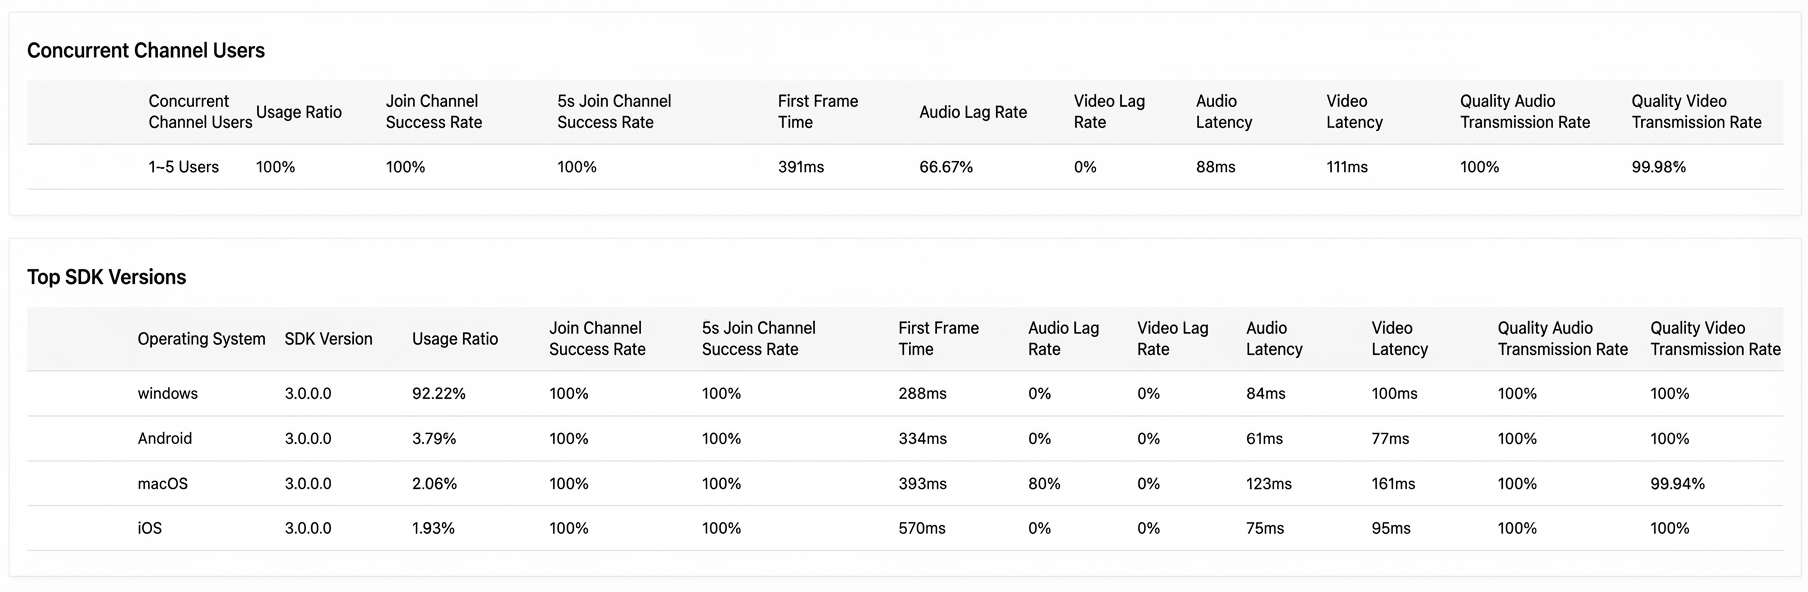Click the 391ms first frame time value
The height and width of the screenshot is (592, 1808).
click(801, 167)
